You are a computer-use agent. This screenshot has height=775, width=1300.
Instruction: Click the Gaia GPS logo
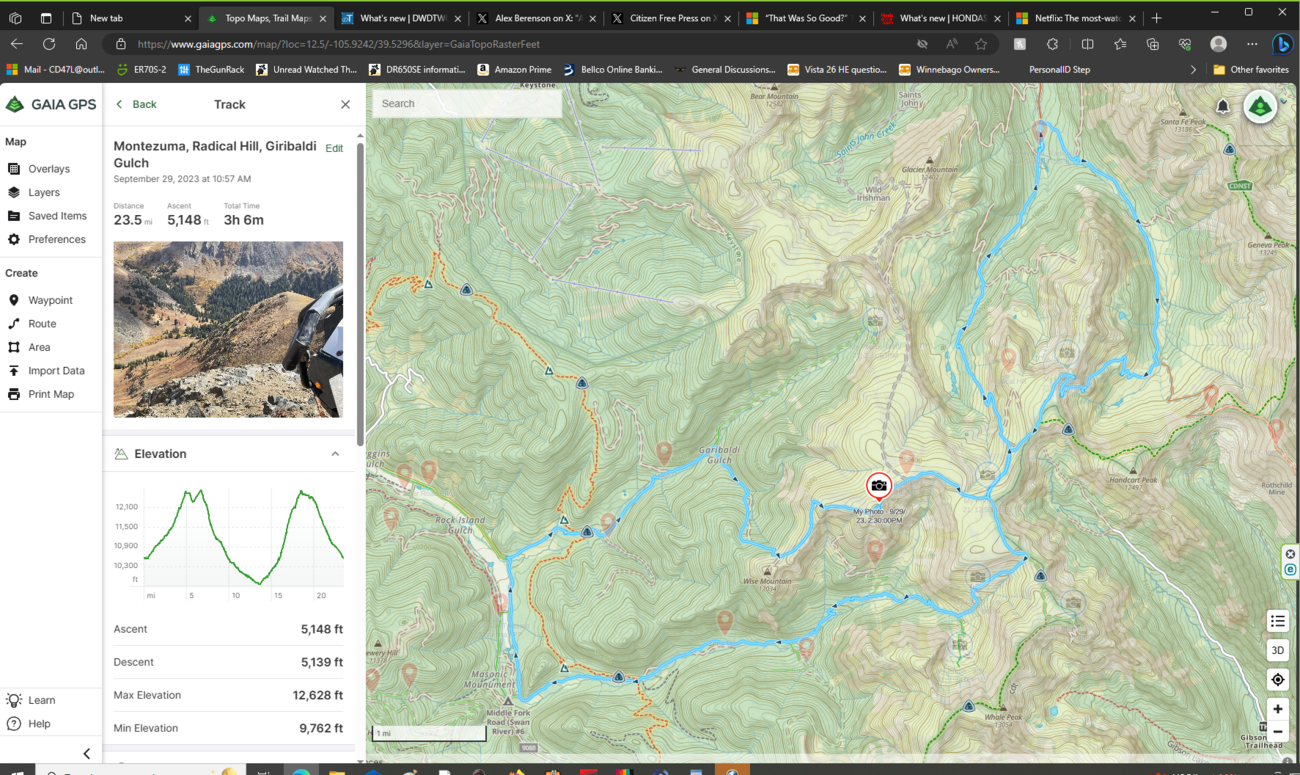[x=51, y=104]
